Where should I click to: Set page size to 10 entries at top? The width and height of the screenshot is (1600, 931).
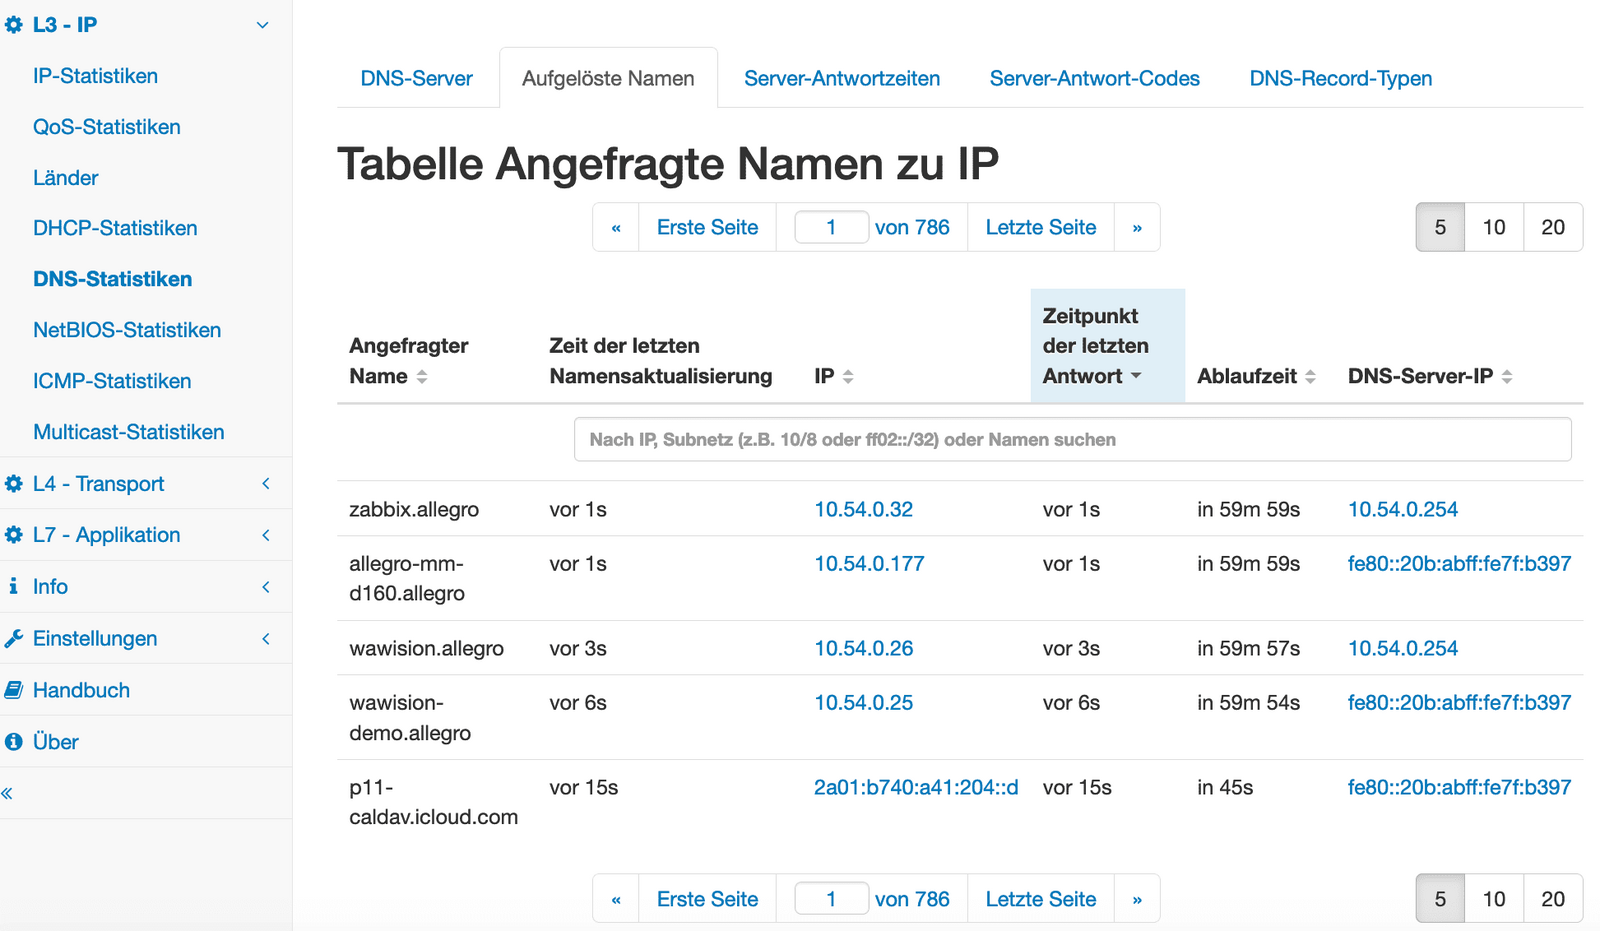(x=1493, y=227)
